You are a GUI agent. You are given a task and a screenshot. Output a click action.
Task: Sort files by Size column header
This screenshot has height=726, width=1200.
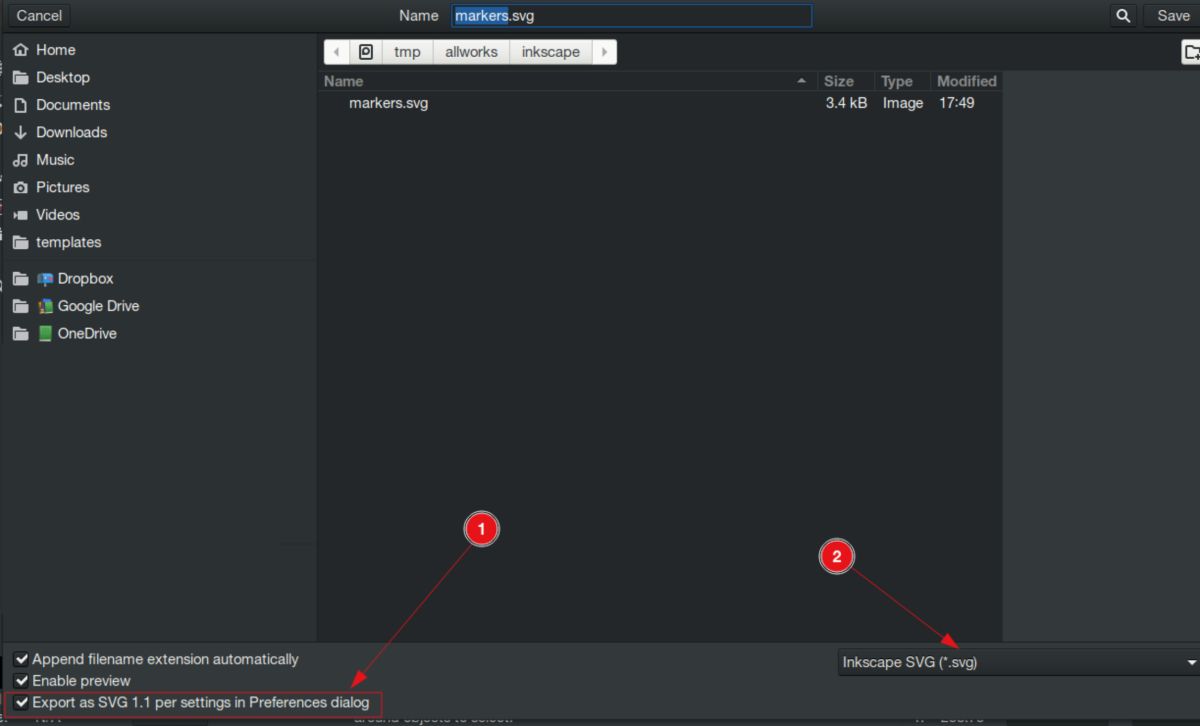pos(845,81)
